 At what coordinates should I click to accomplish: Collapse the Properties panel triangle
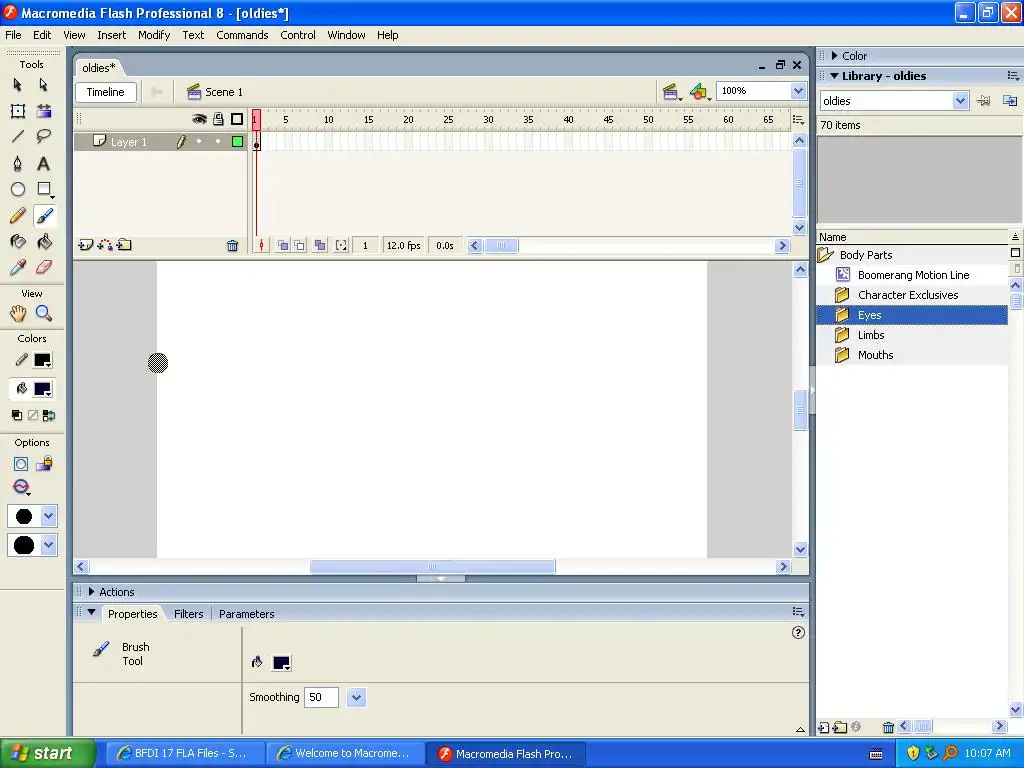pyautogui.click(x=91, y=613)
